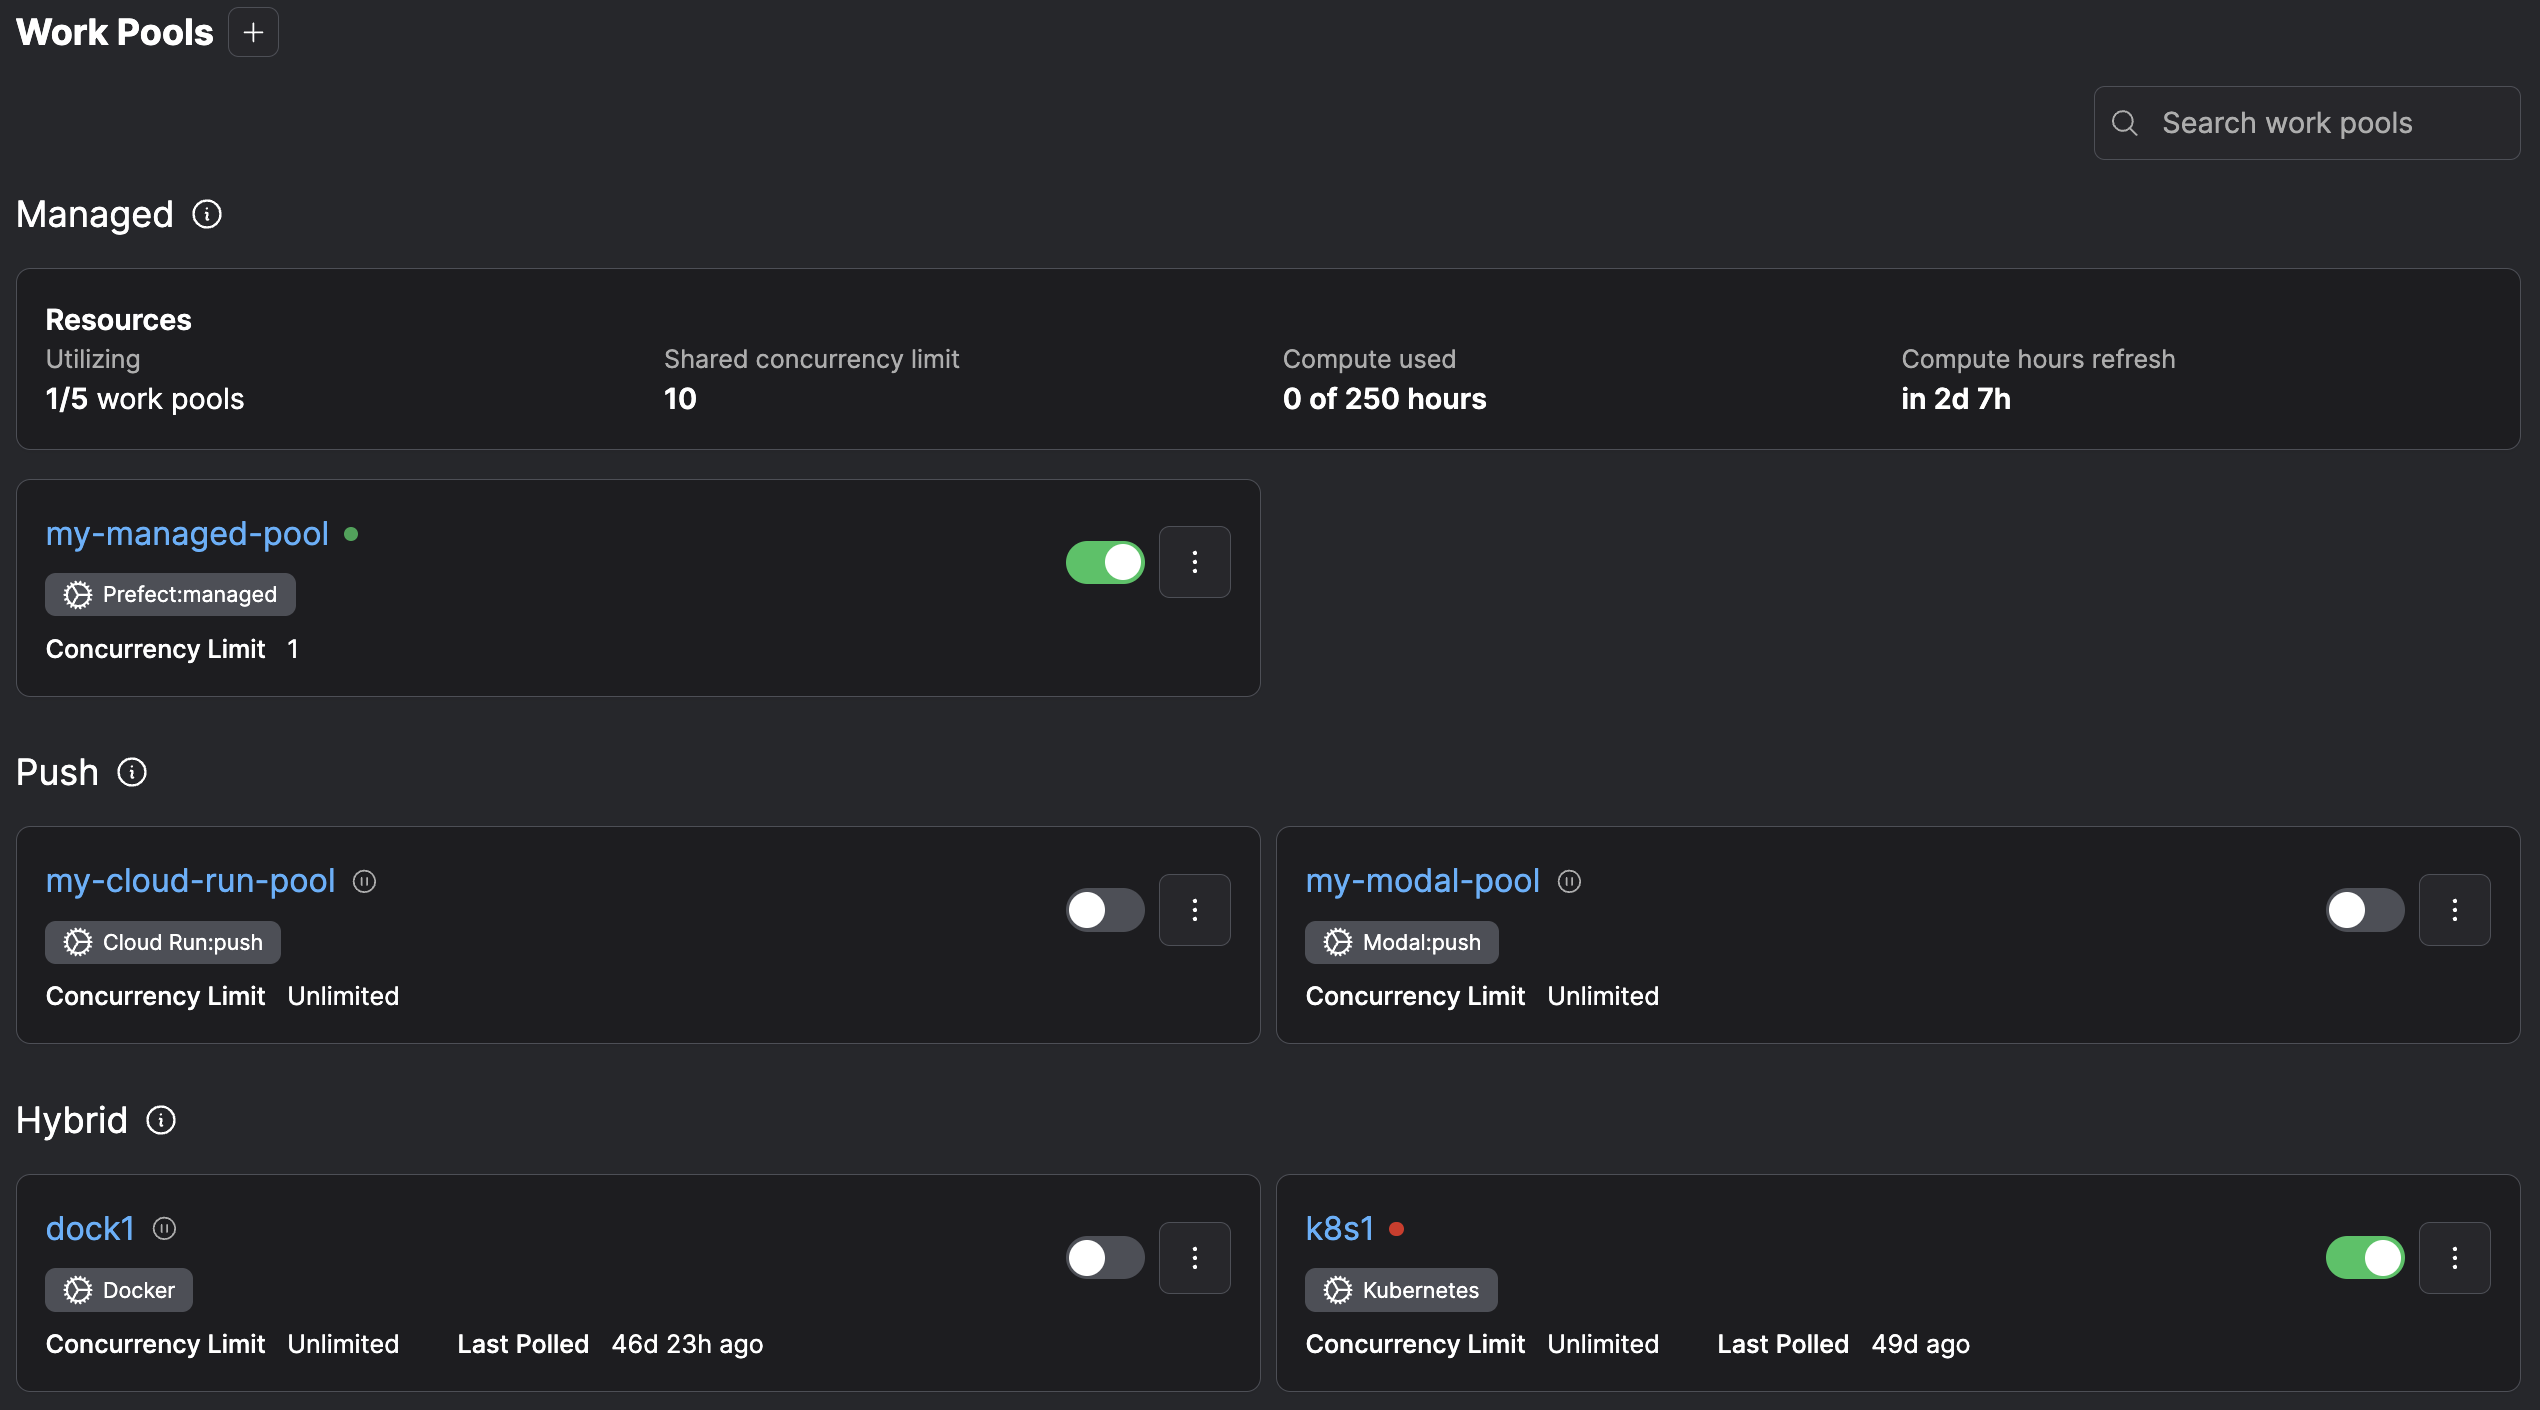Click the search magnifier icon
This screenshot has width=2540, height=1410.
[2126, 122]
